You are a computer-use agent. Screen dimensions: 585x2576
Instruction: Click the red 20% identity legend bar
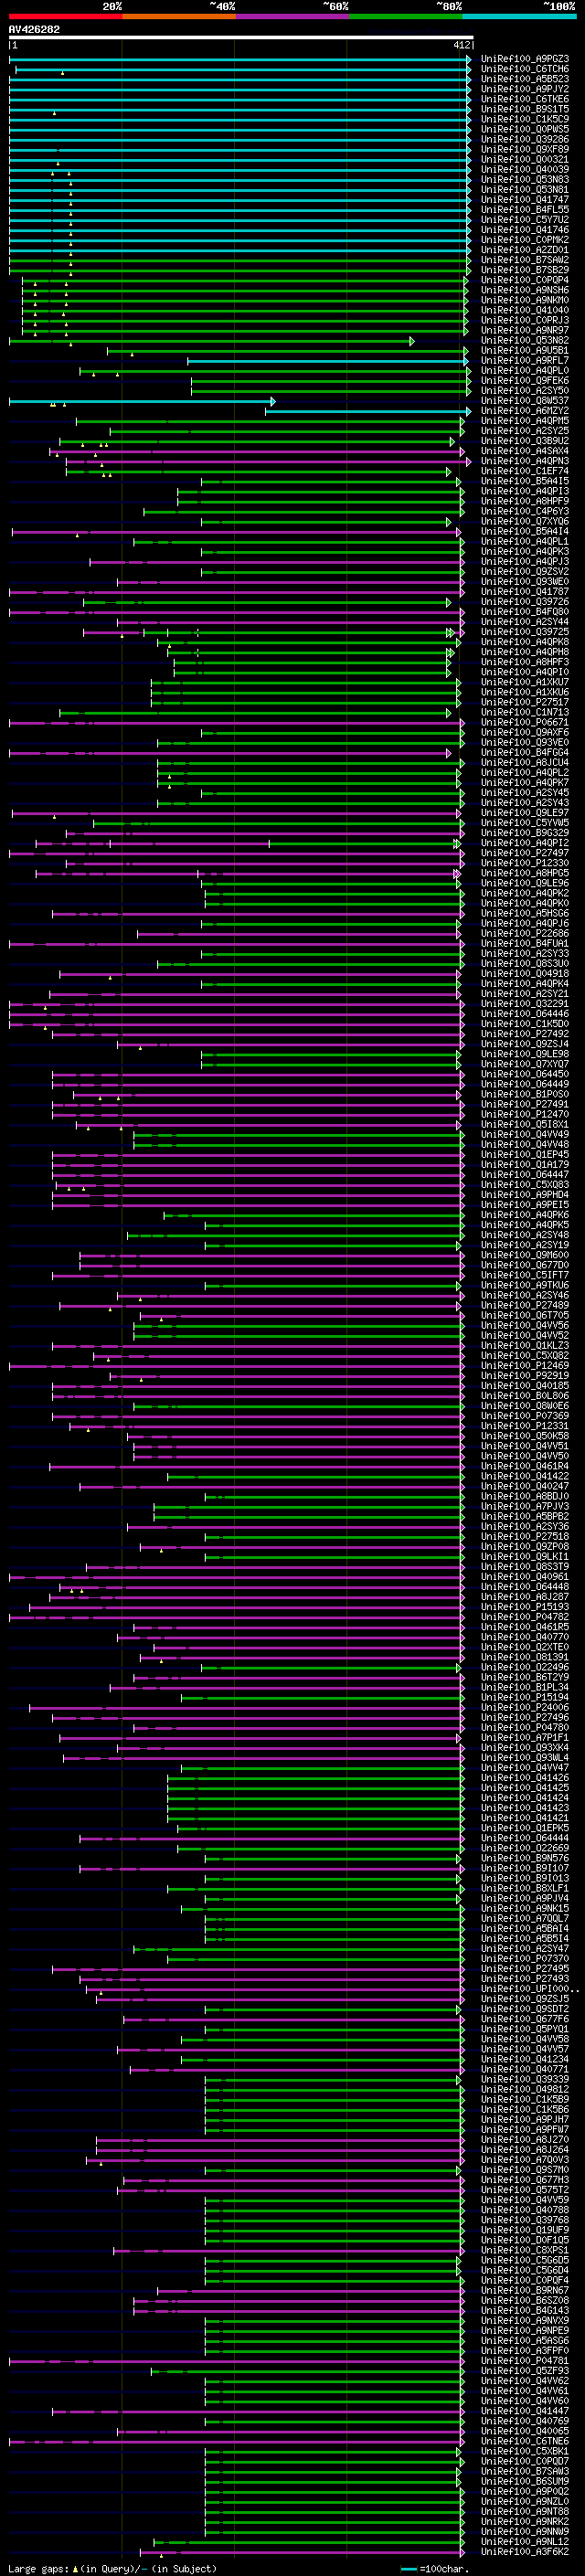tap(65, 16)
